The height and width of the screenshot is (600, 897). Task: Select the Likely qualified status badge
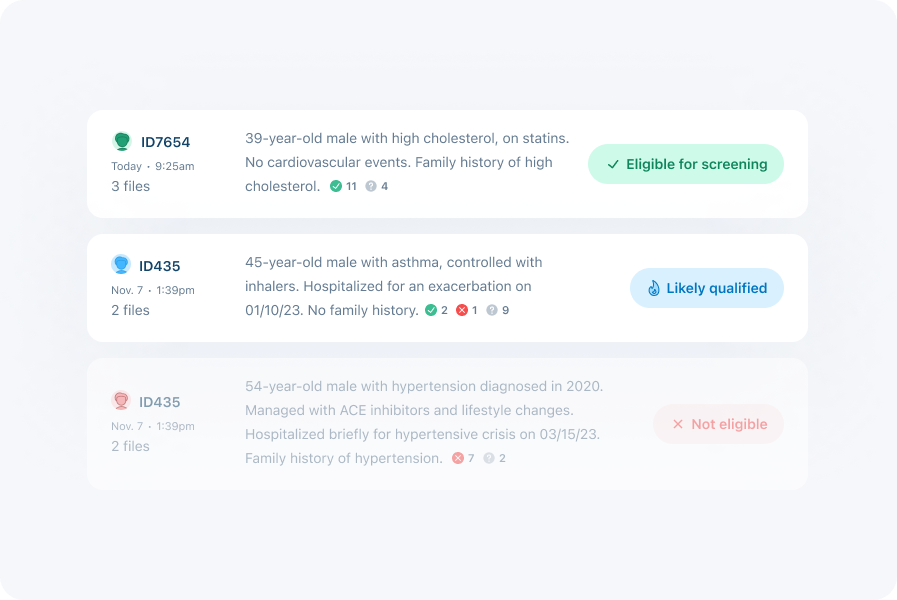coord(707,288)
